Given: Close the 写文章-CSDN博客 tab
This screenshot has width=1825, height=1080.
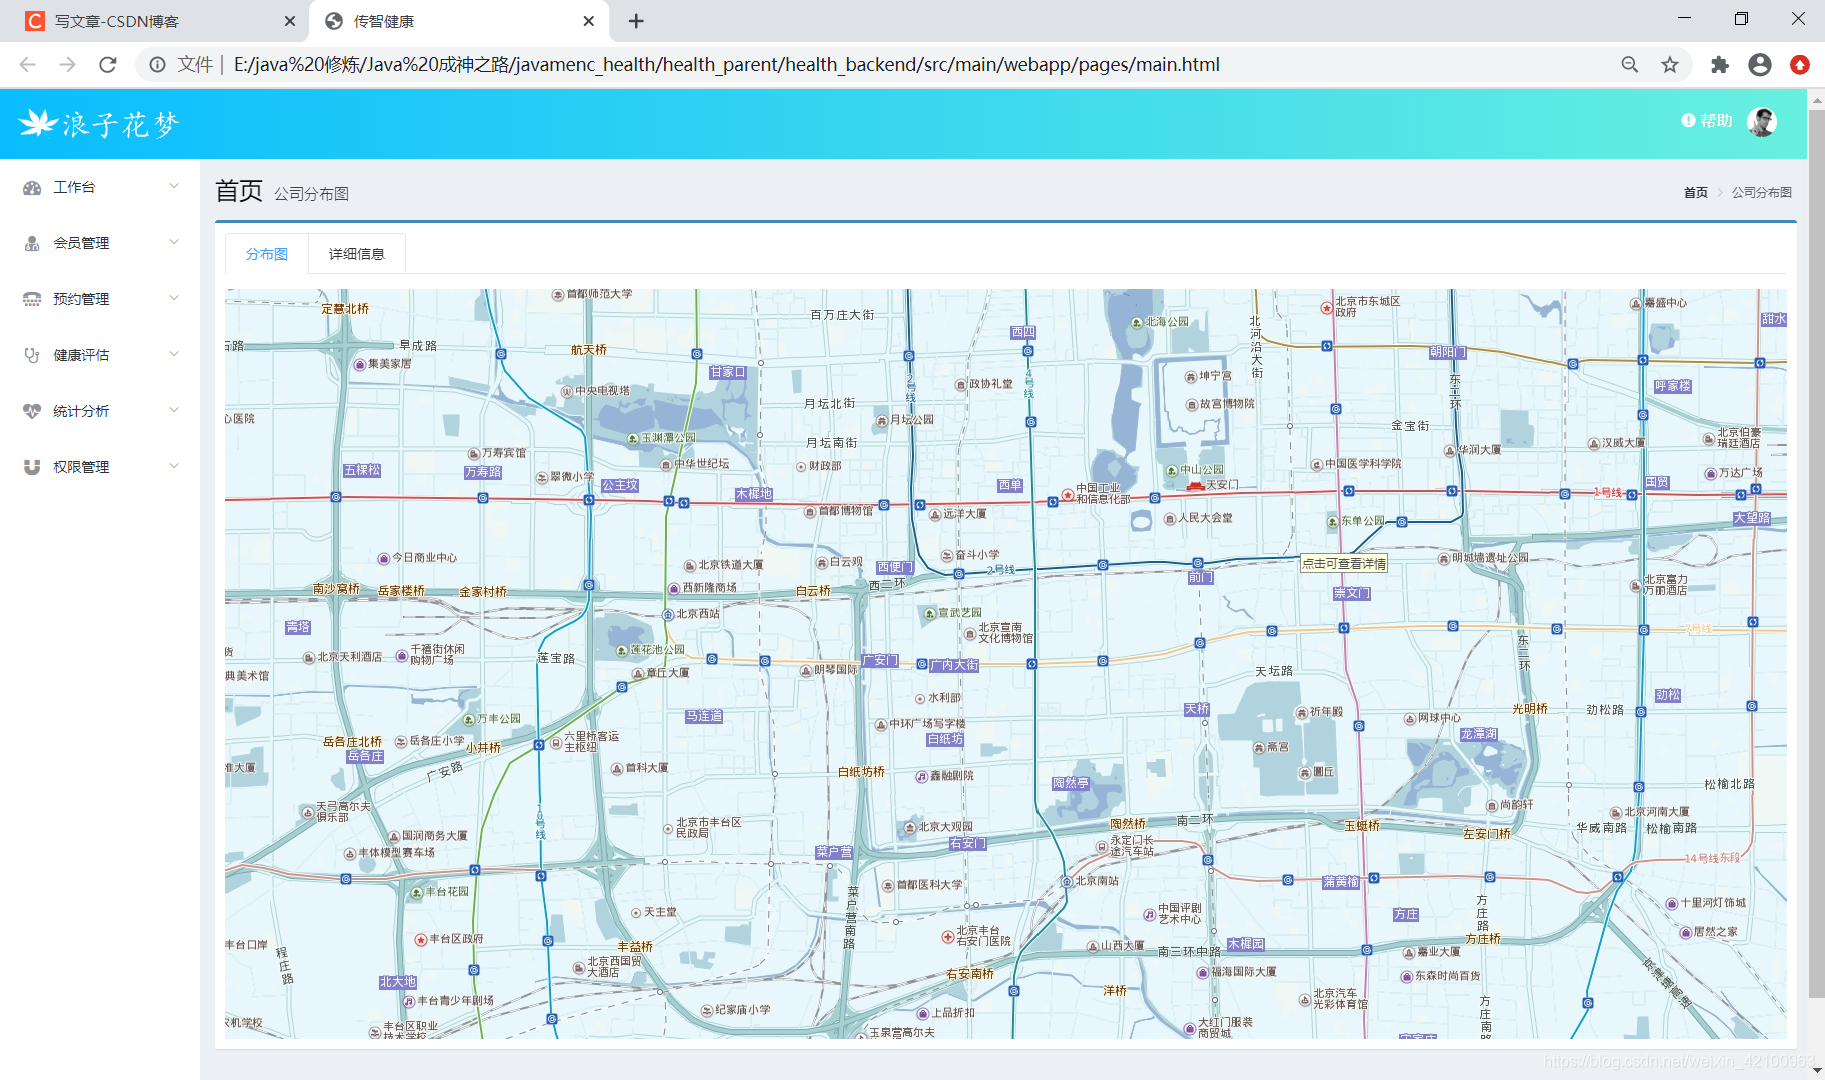Looking at the screenshot, I should click(x=290, y=21).
